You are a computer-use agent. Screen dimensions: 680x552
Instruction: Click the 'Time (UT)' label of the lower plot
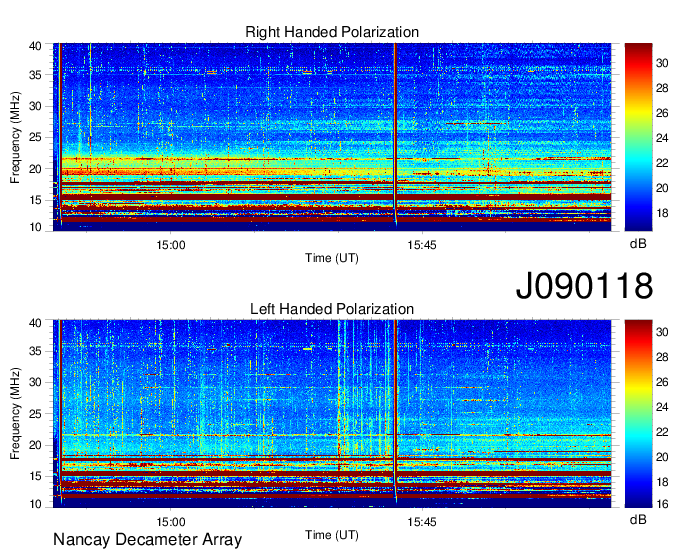click(332, 535)
